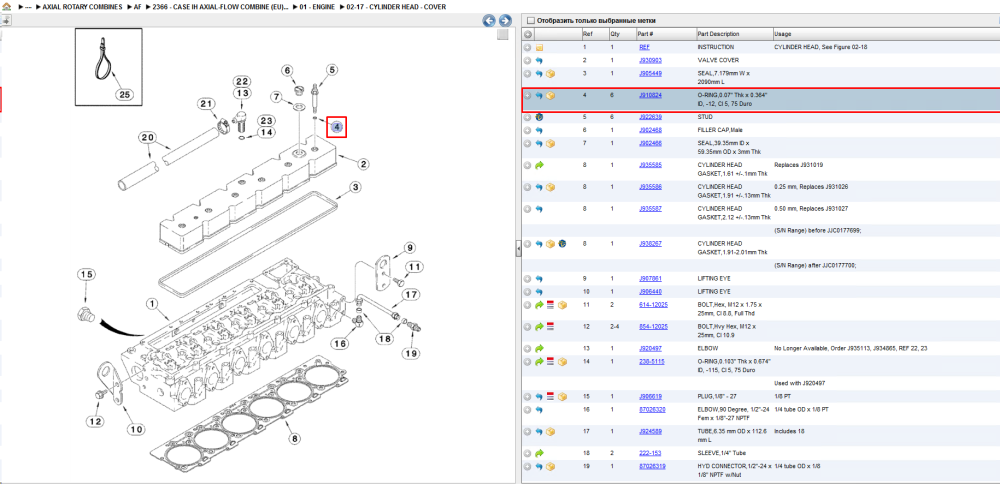
Task: Click blue arrow icon on O-RING J910824 row
Action: click(539, 96)
